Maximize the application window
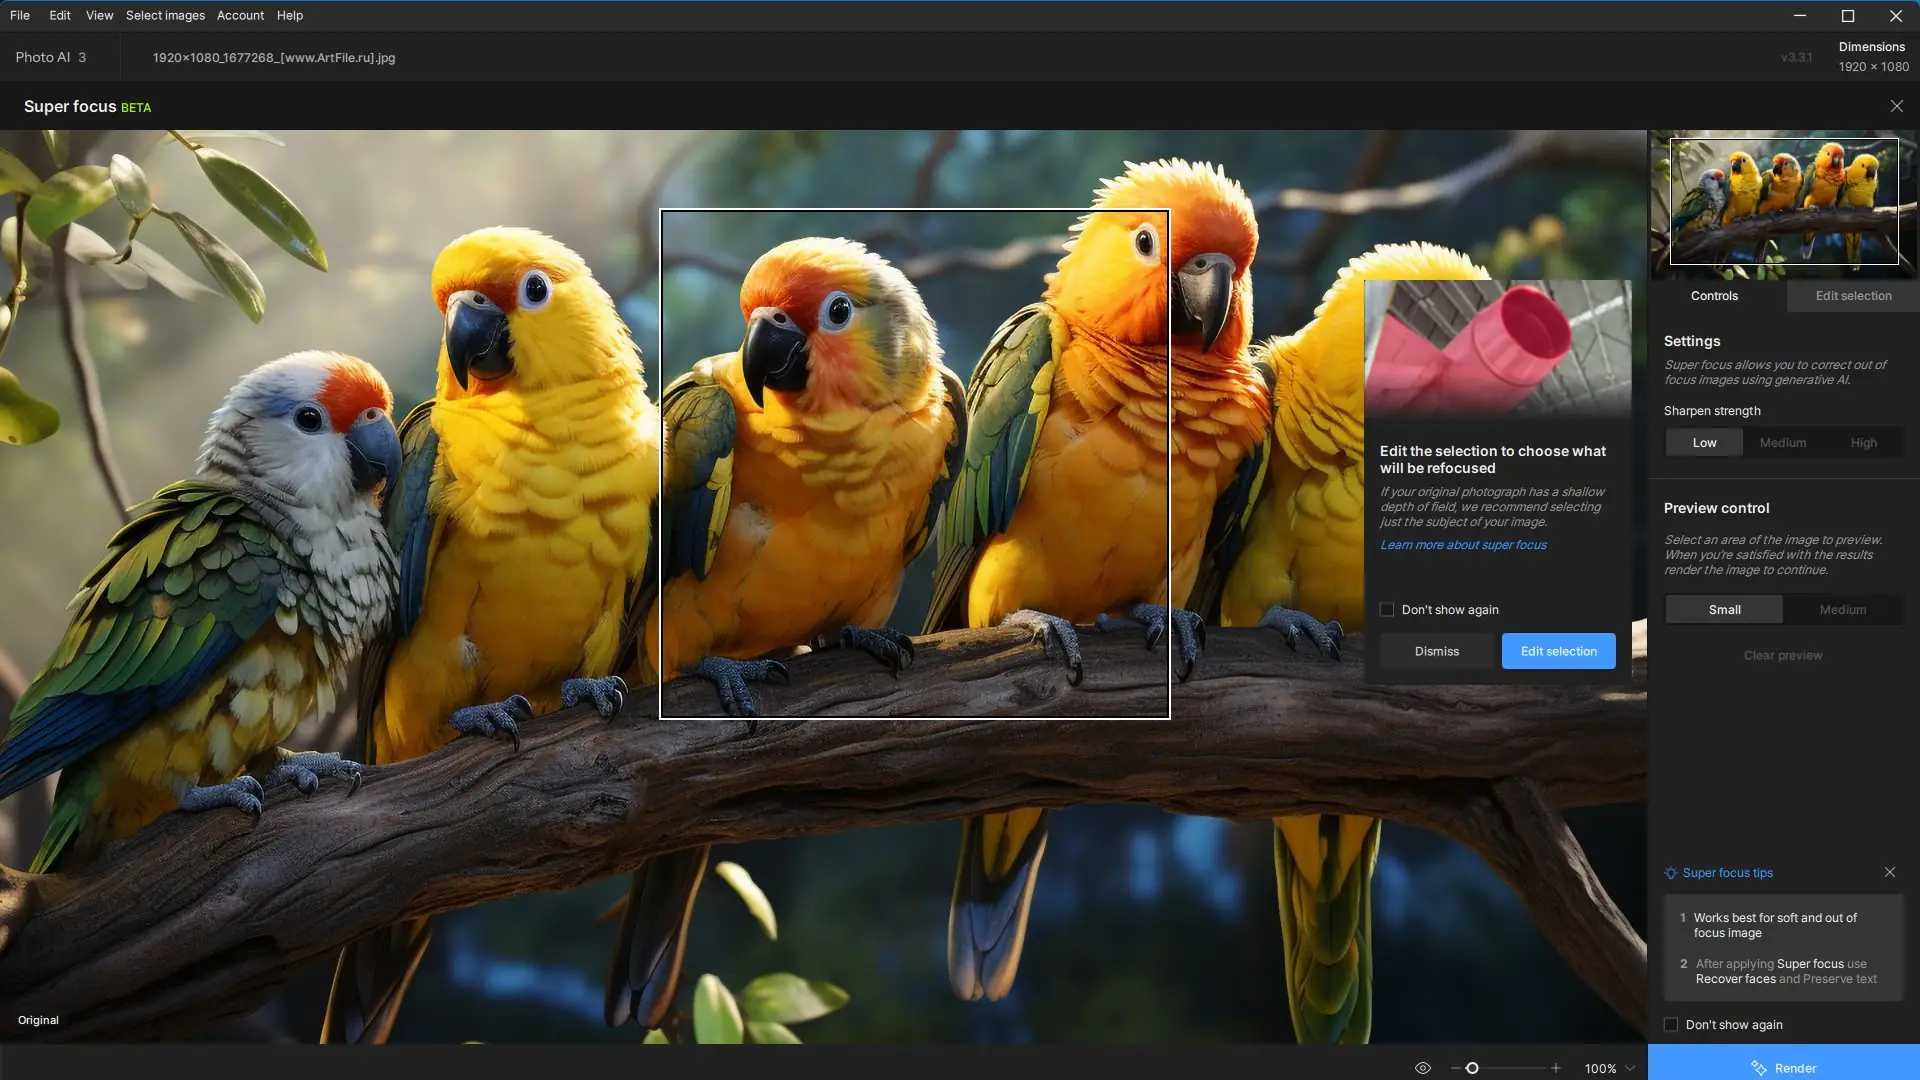Image resolution: width=1920 pixels, height=1080 pixels. (x=1848, y=15)
